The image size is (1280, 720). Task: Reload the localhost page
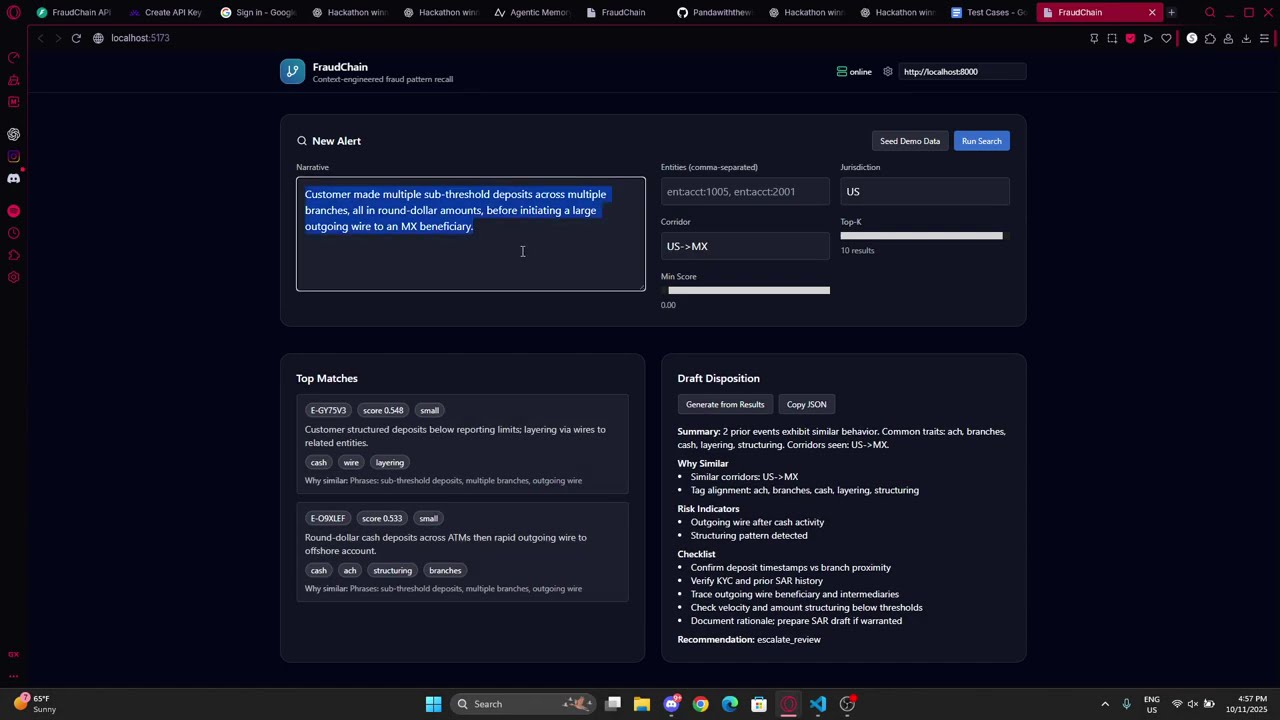[x=76, y=38]
